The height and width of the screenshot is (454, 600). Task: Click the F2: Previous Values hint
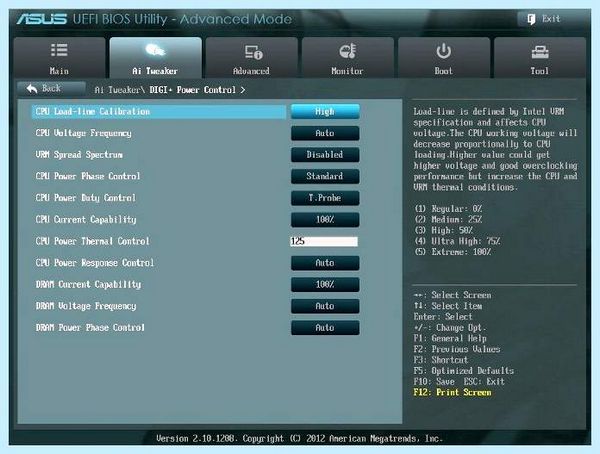[457, 349]
